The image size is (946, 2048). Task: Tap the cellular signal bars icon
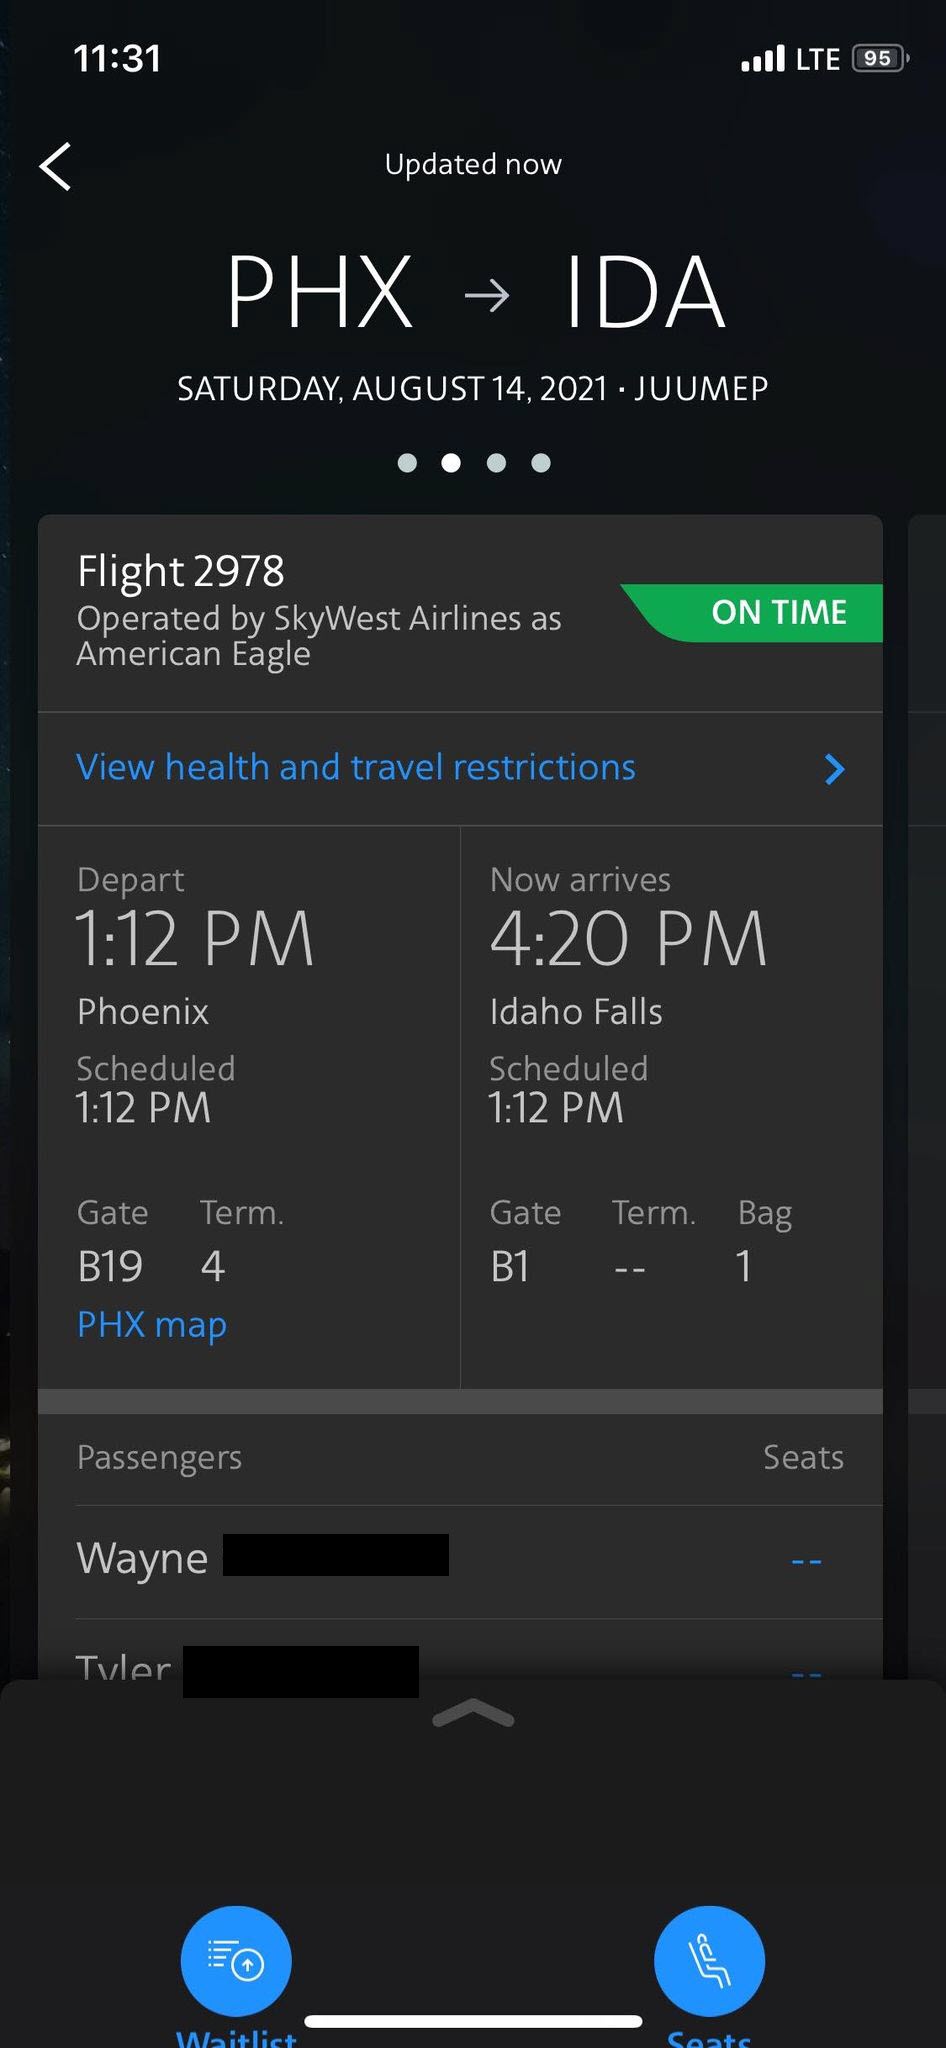763,59
